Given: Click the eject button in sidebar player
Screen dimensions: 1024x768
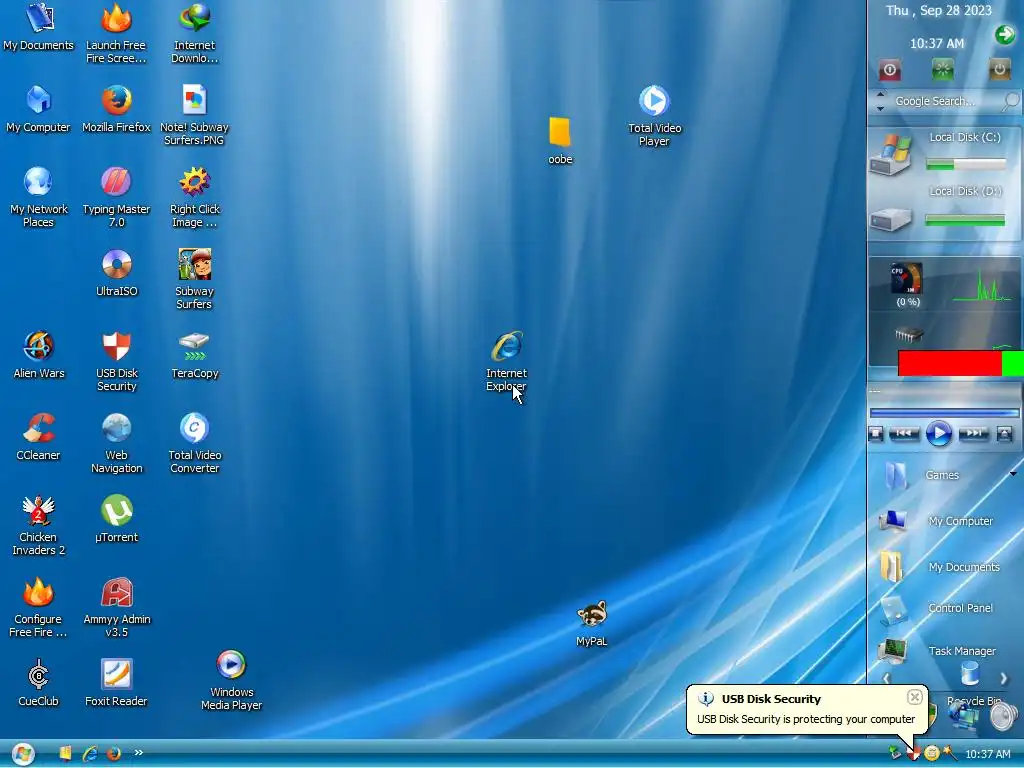Looking at the screenshot, I should click(1005, 434).
